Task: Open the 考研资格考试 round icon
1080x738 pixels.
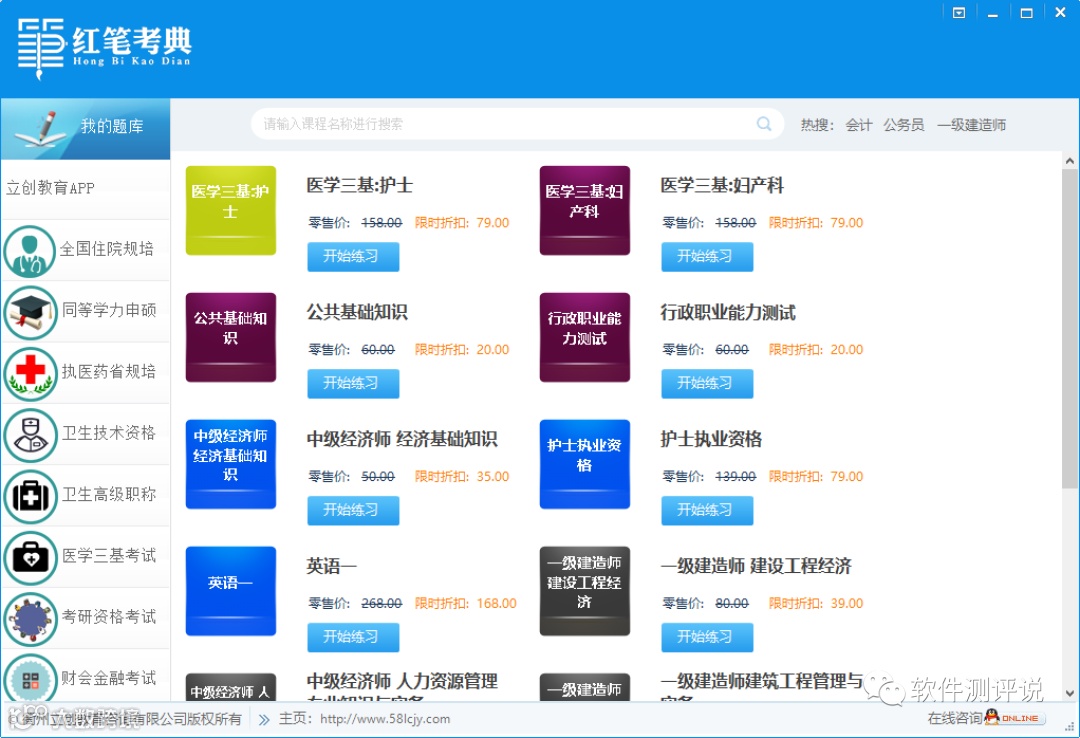Action: [x=30, y=619]
